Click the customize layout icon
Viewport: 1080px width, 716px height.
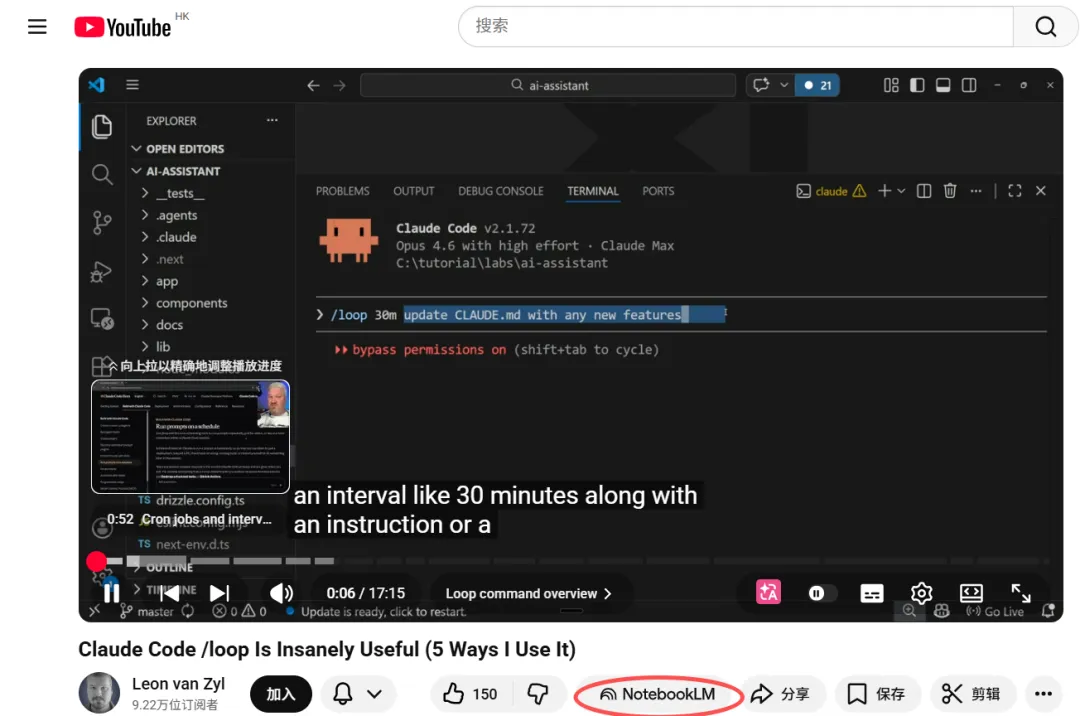891,85
